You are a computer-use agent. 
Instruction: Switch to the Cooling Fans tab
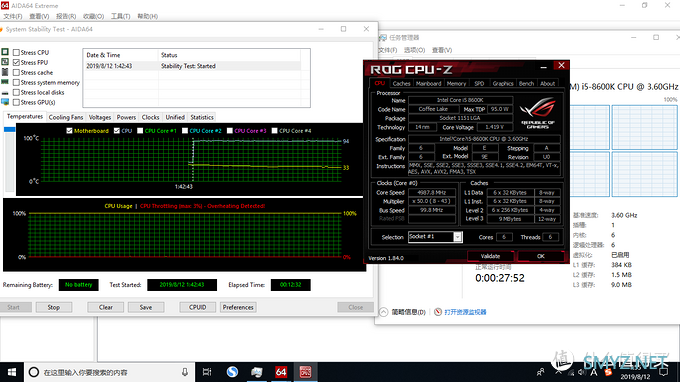point(65,117)
